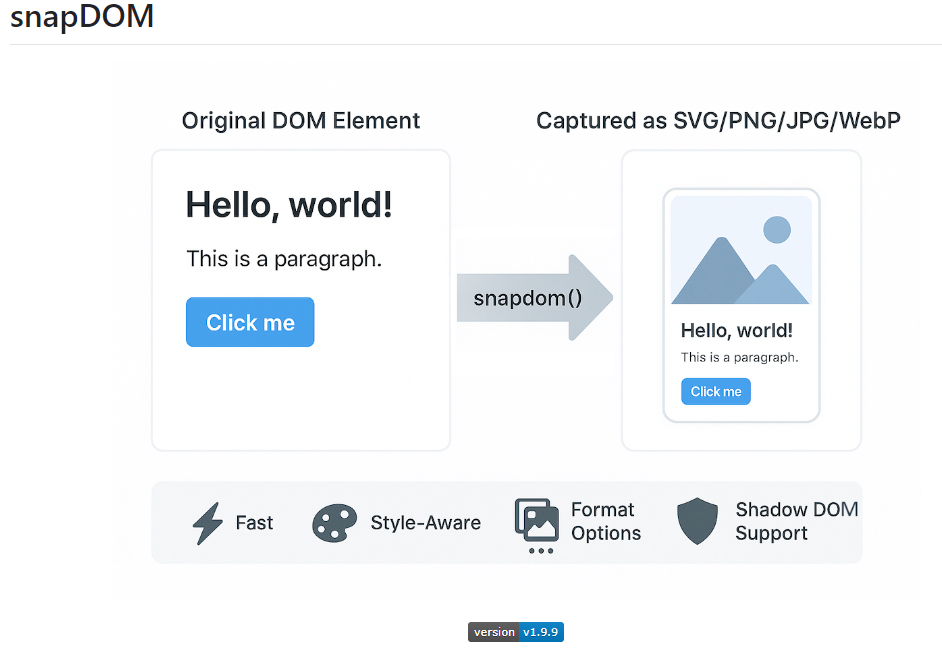Click the "Style-Aware" text label
Image resolution: width=942 pixels, height=658 pixels.
coord(425,523)
